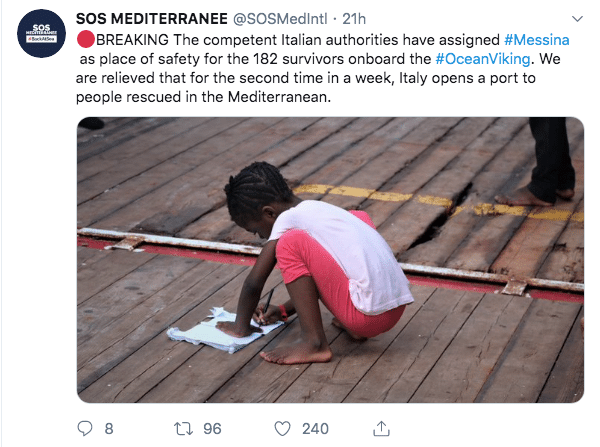Click the reply speech bubble icon
The width and height of the screenshot is (600, 447).
(x=84, y=428)
